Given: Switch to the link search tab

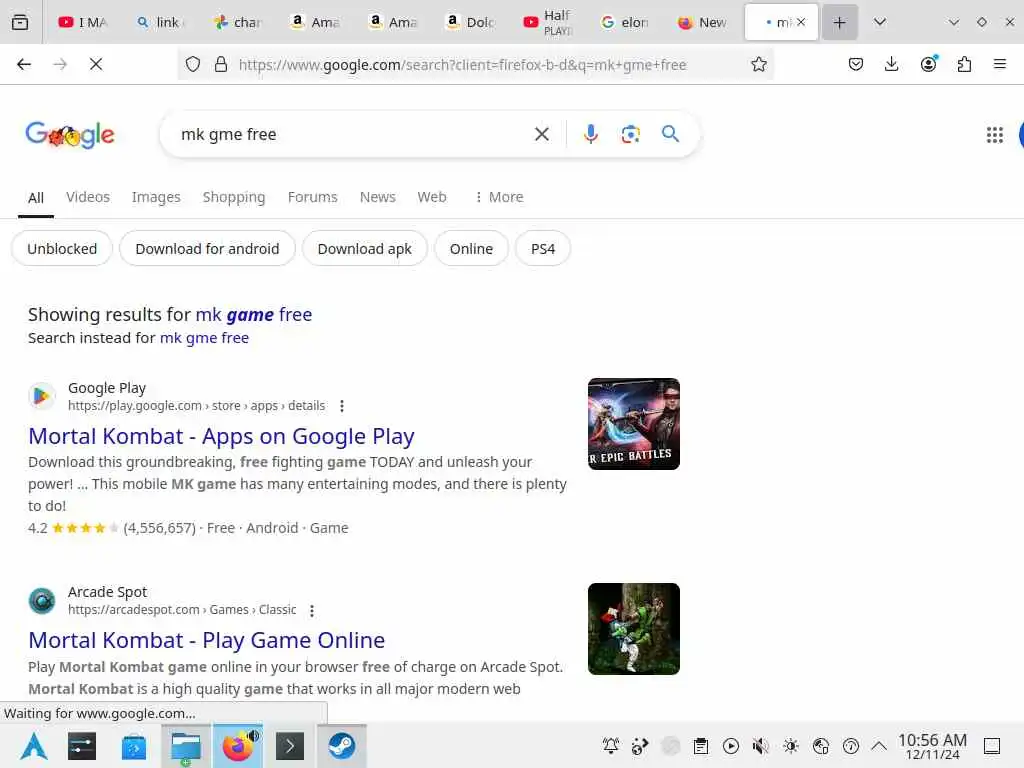Looking at the screenshot, I should [161, 22].
